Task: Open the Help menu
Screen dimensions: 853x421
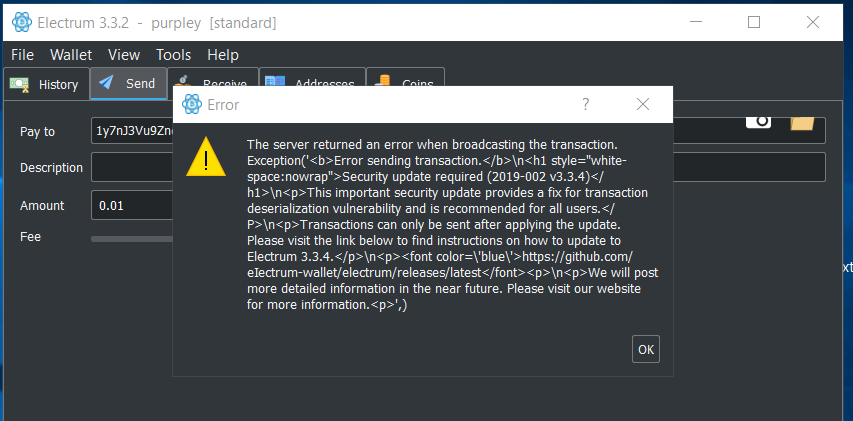Action: (223, 55)
